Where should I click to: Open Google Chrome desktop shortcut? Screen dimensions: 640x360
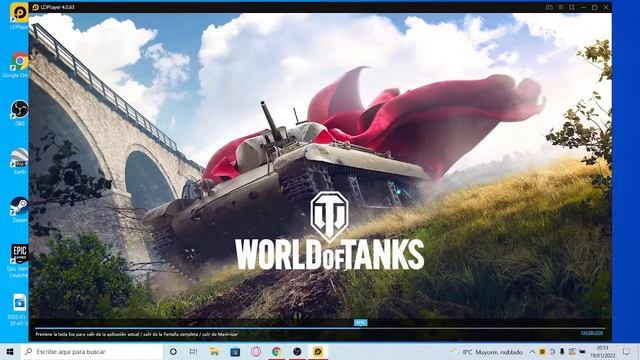tap(19, 64)
